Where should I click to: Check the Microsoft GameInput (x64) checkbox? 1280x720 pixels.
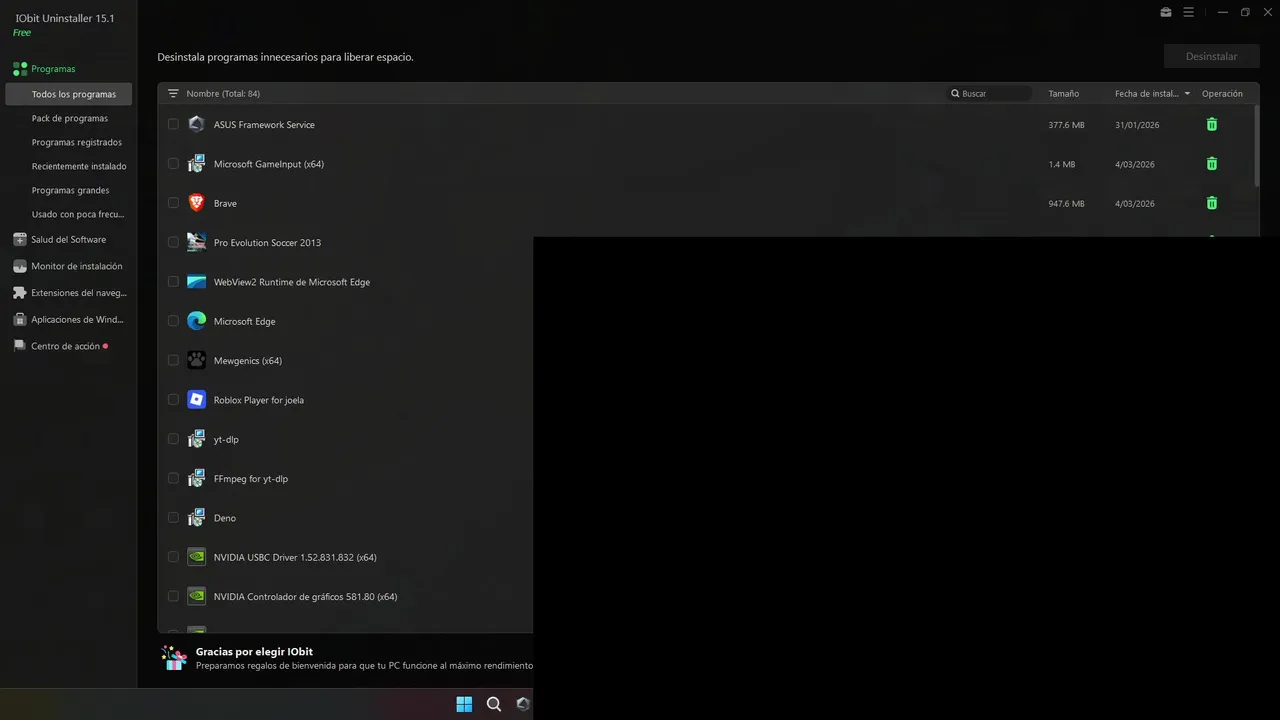pos(173,163)
